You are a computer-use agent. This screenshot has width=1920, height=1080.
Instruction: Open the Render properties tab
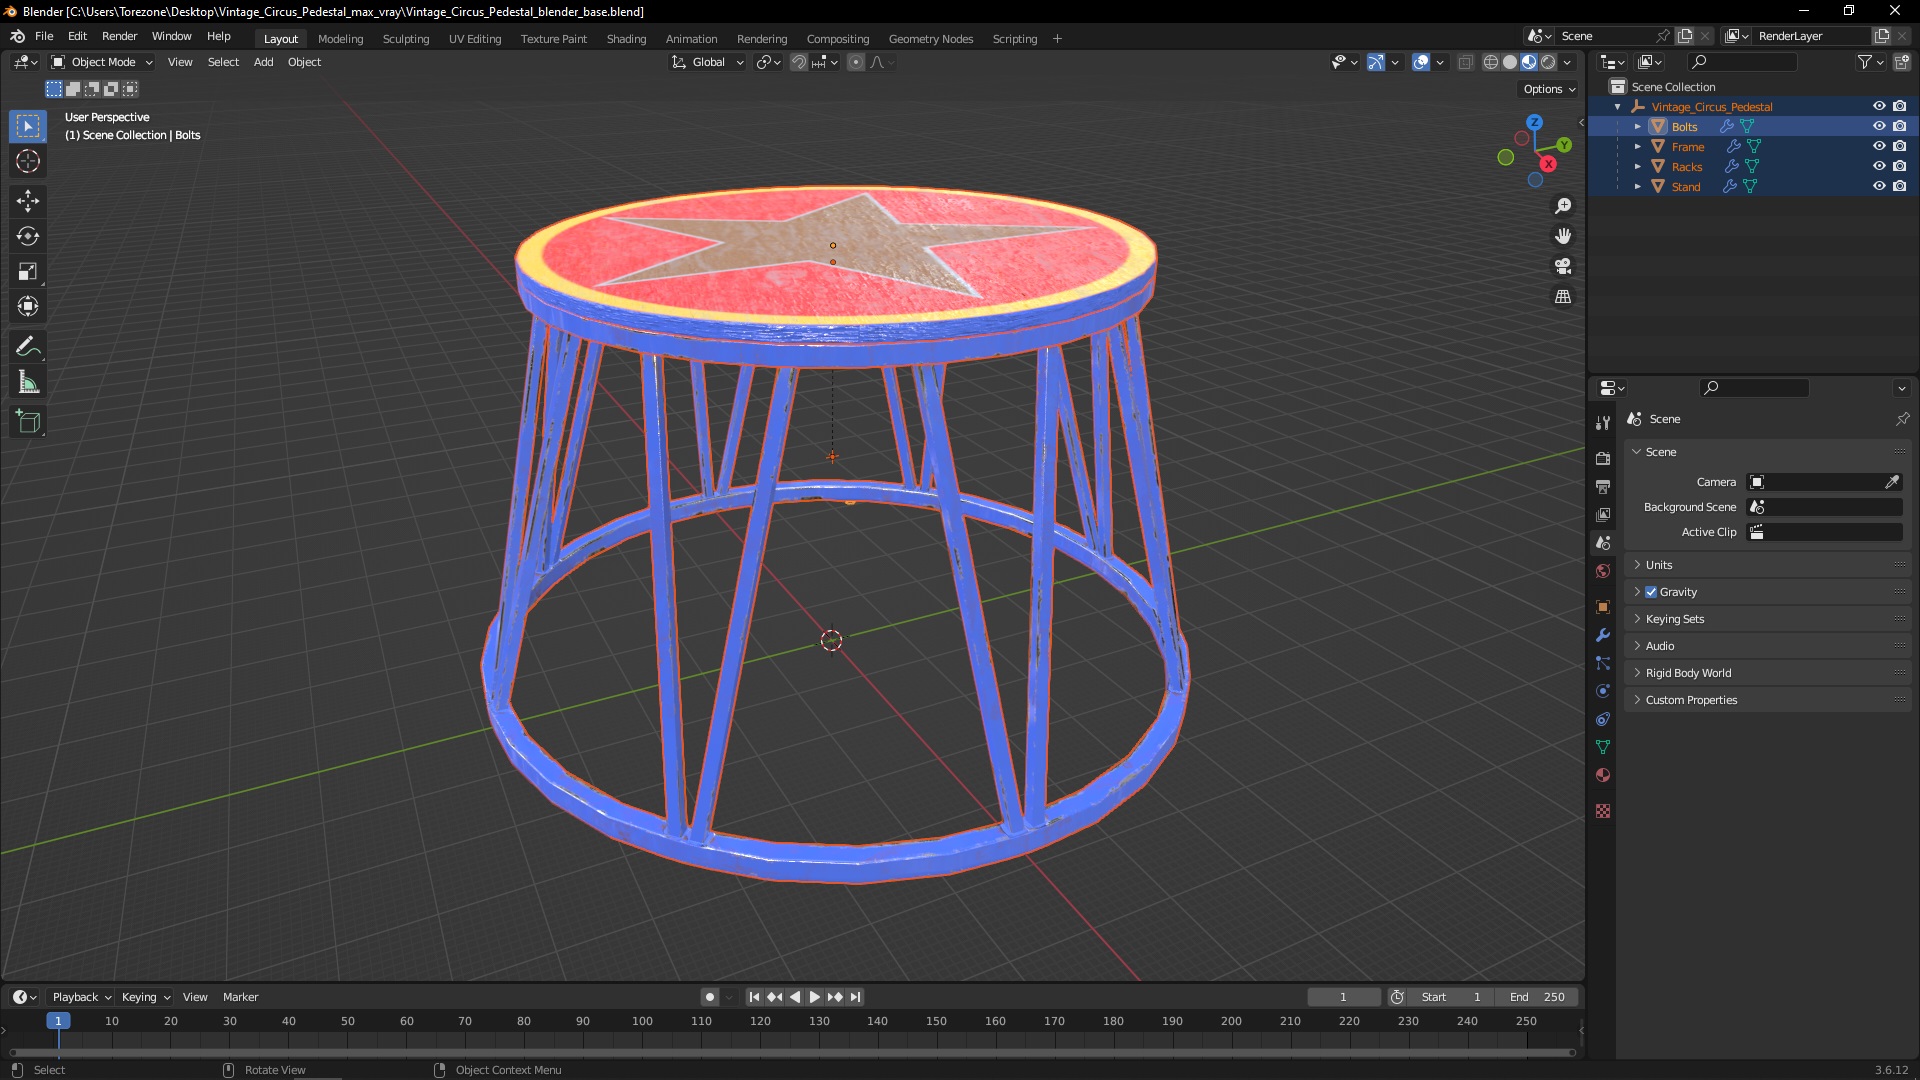(1603, 459)
